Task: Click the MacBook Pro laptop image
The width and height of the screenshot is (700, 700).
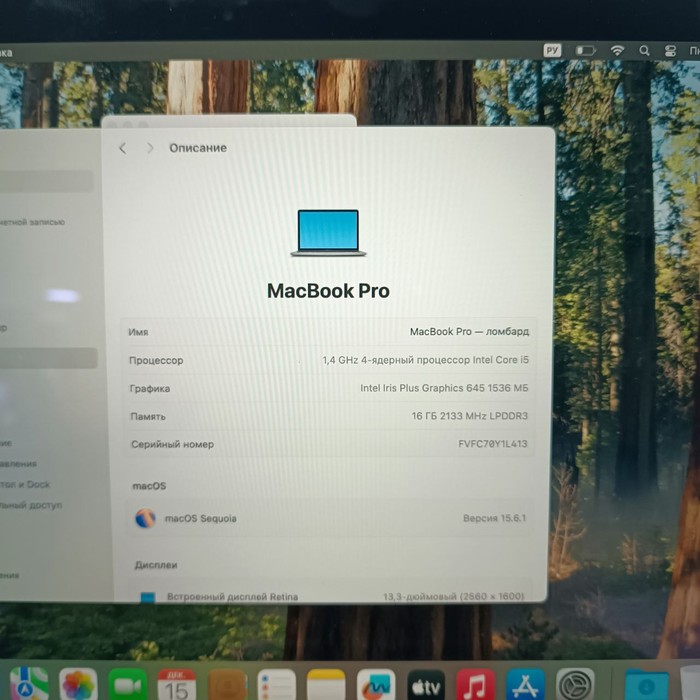Action: (328, 232)
